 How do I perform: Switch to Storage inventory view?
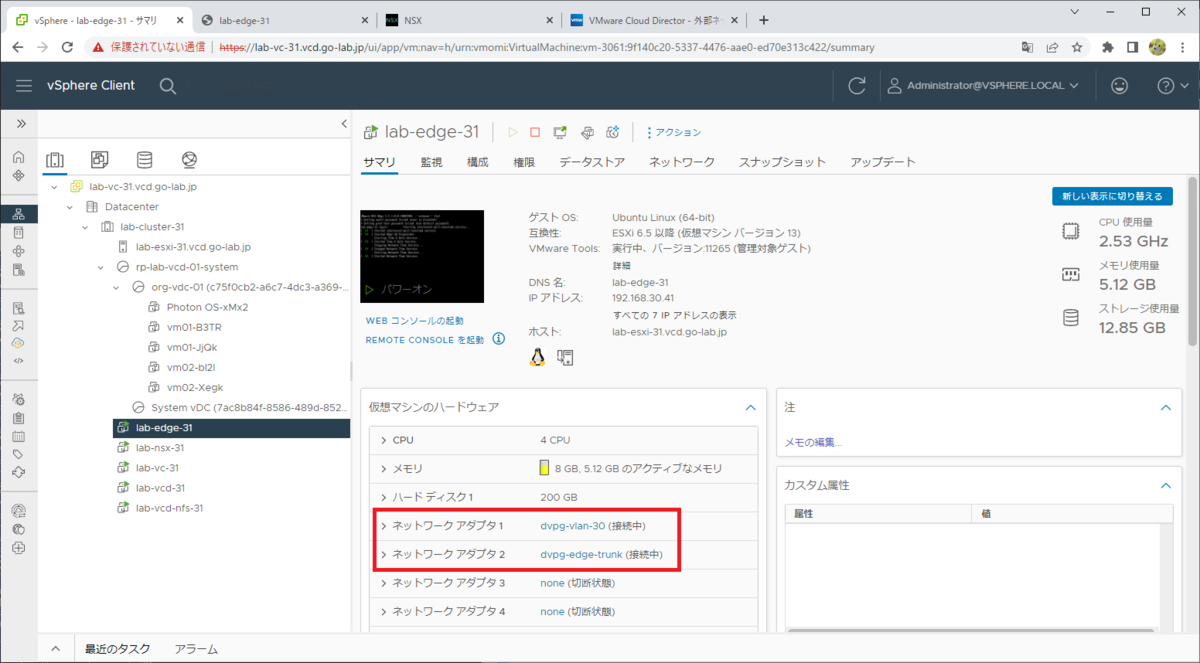[144, 160]
